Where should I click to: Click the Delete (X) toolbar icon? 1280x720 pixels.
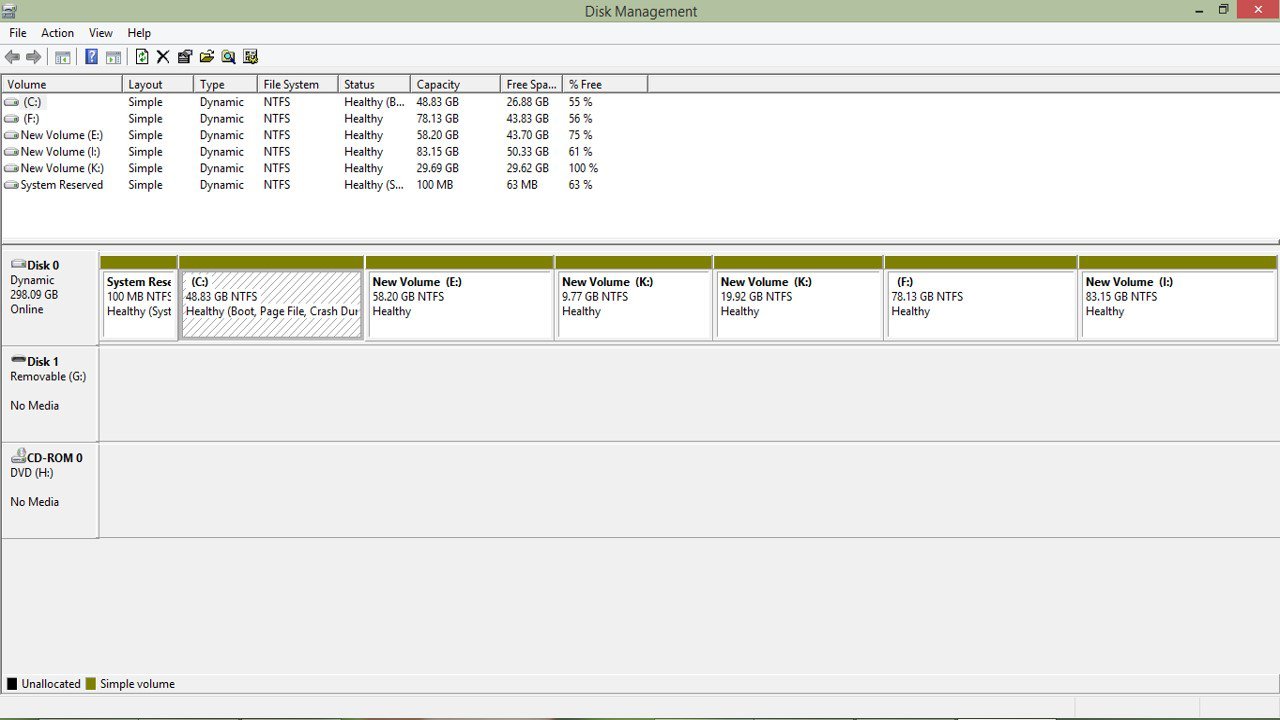[x=163, y=57]
